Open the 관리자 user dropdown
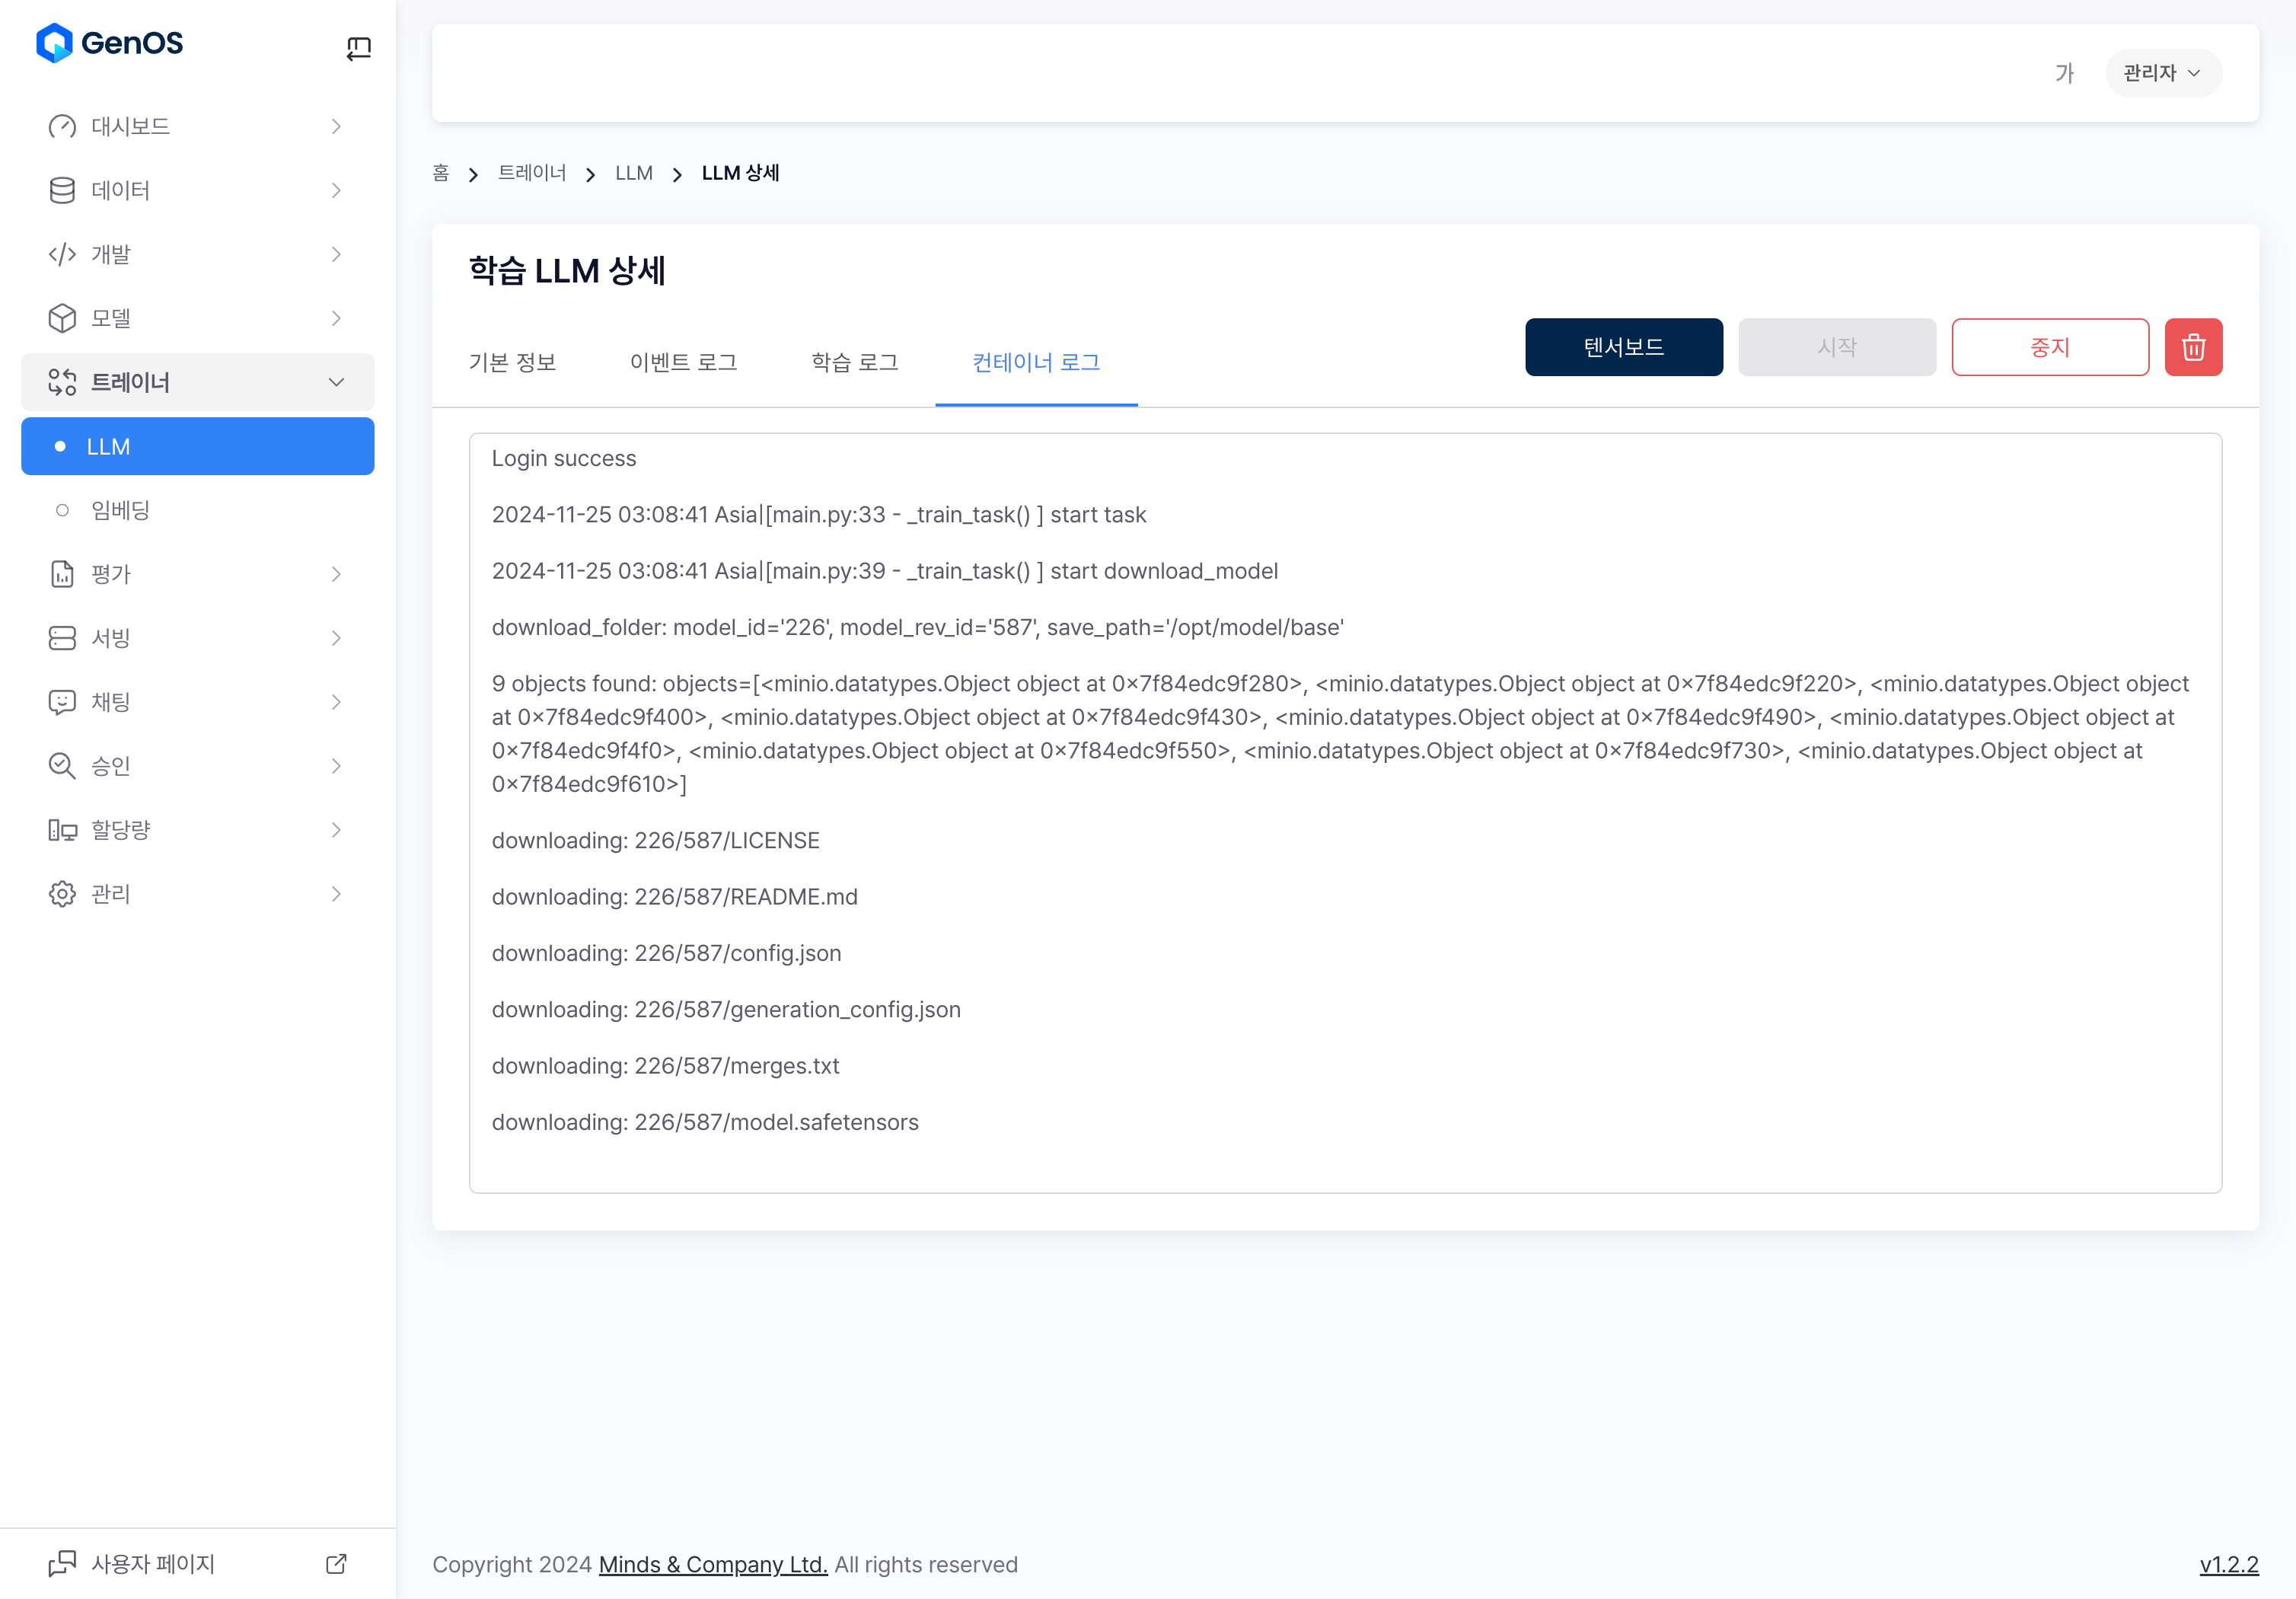This screenshot has height=1599, width=2296. (x=2162, y=73)
